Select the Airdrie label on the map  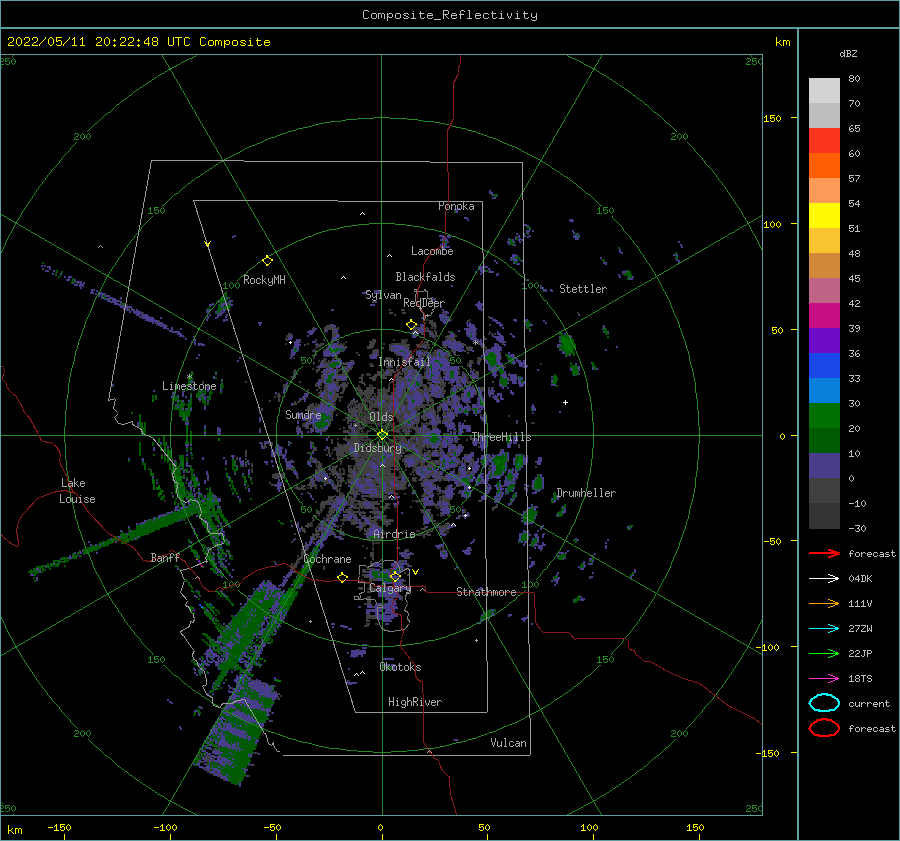[x=394, y=534]
